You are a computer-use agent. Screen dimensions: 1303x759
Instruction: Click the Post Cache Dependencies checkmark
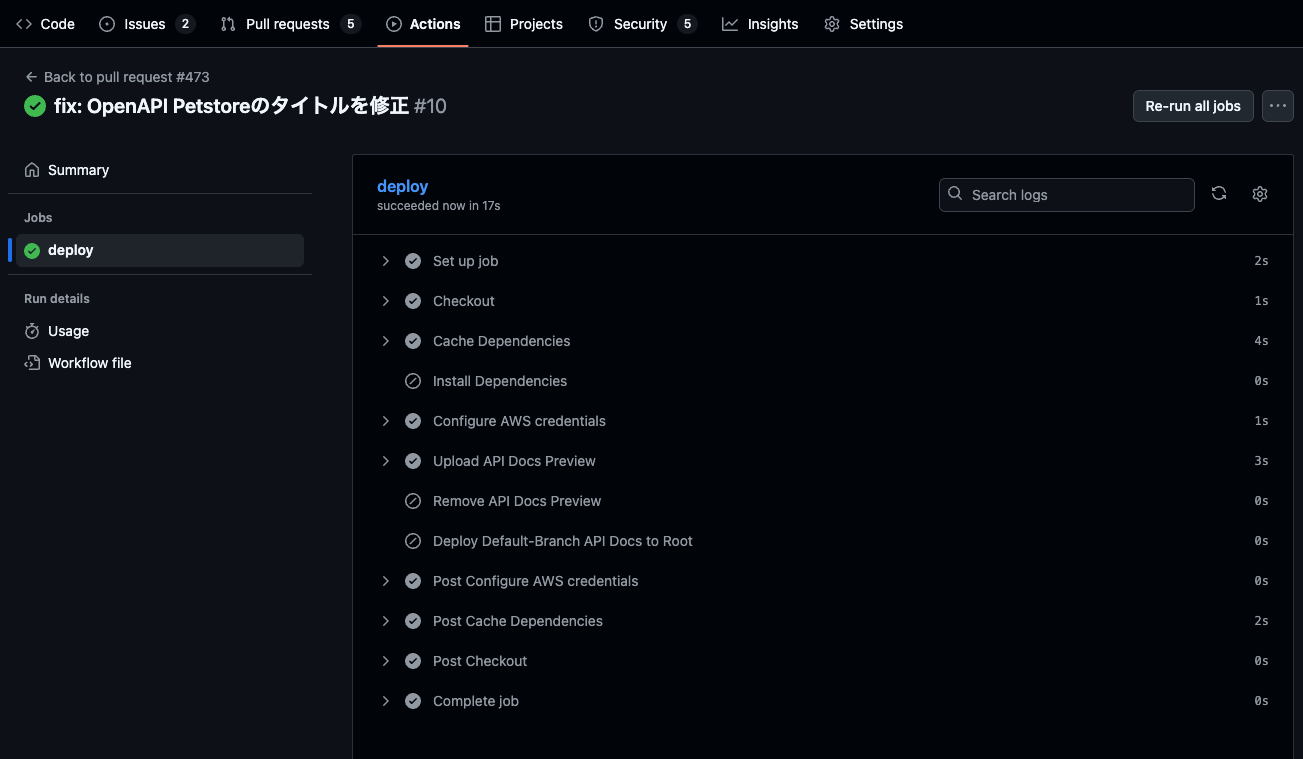point(413,621)
